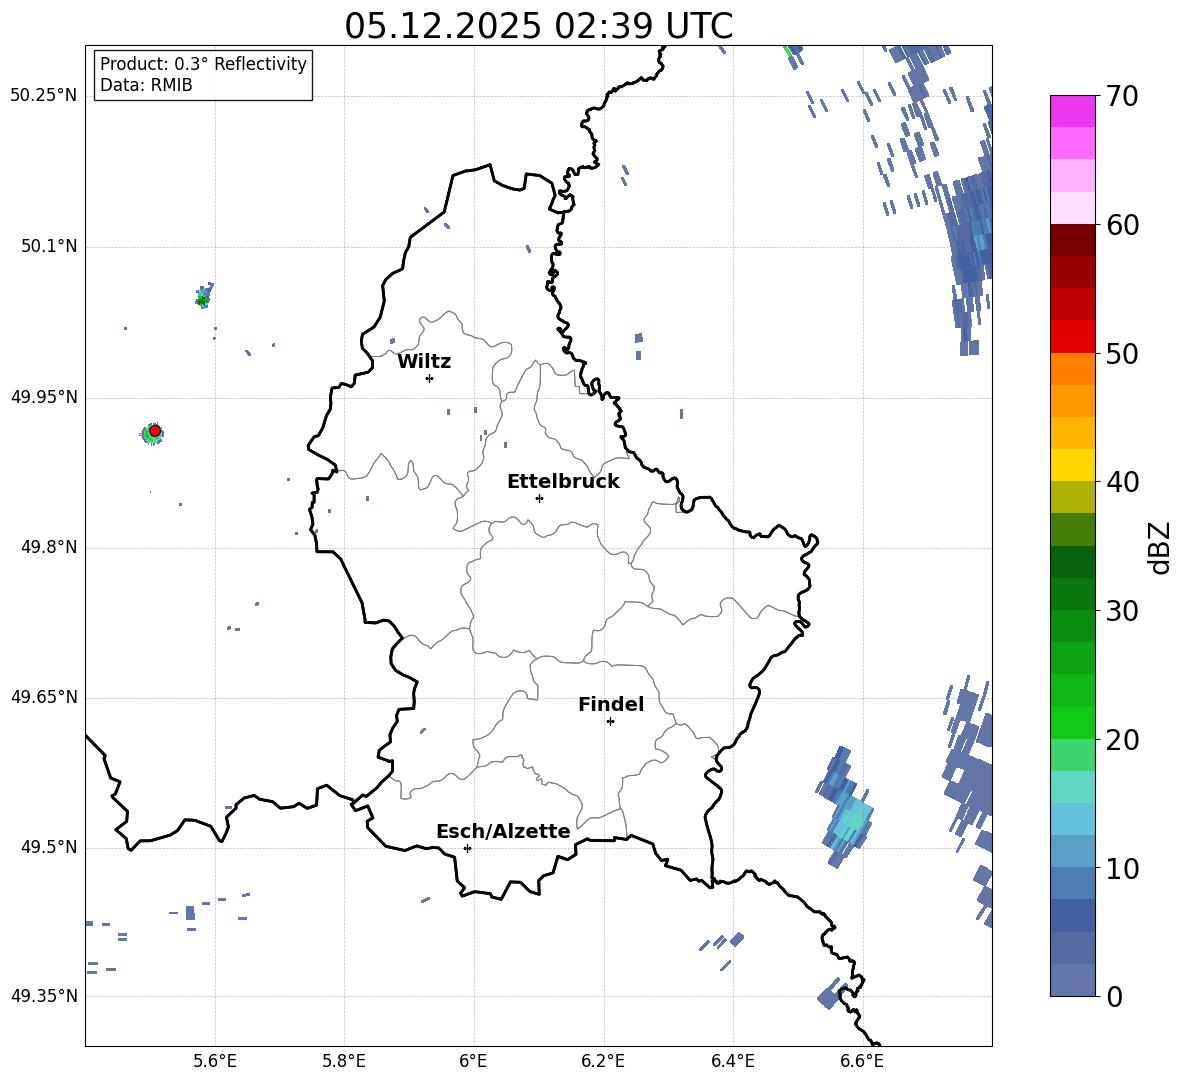Click the dBZ colorbar axis label
The image size is (1184, 1081).
point(1160,547)
